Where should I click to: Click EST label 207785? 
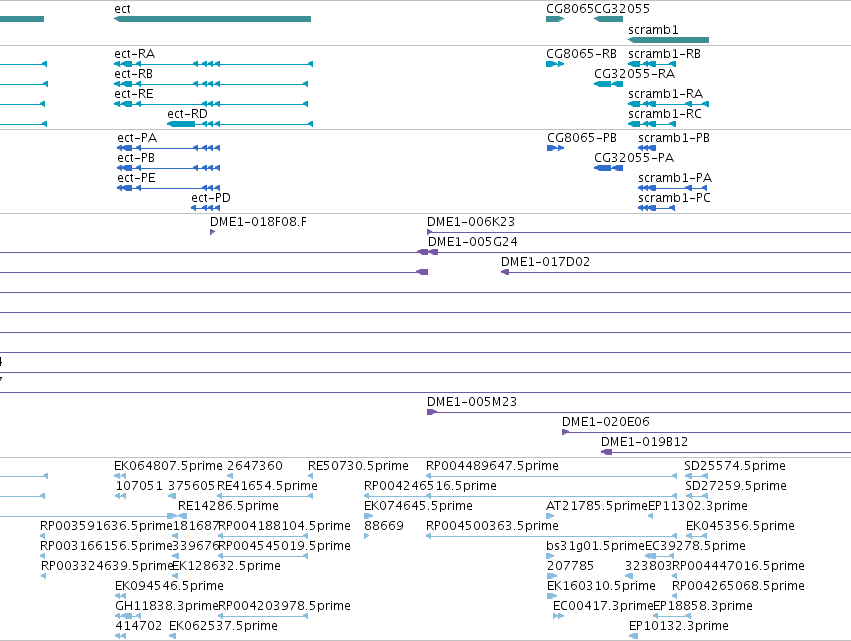(570, 567)
